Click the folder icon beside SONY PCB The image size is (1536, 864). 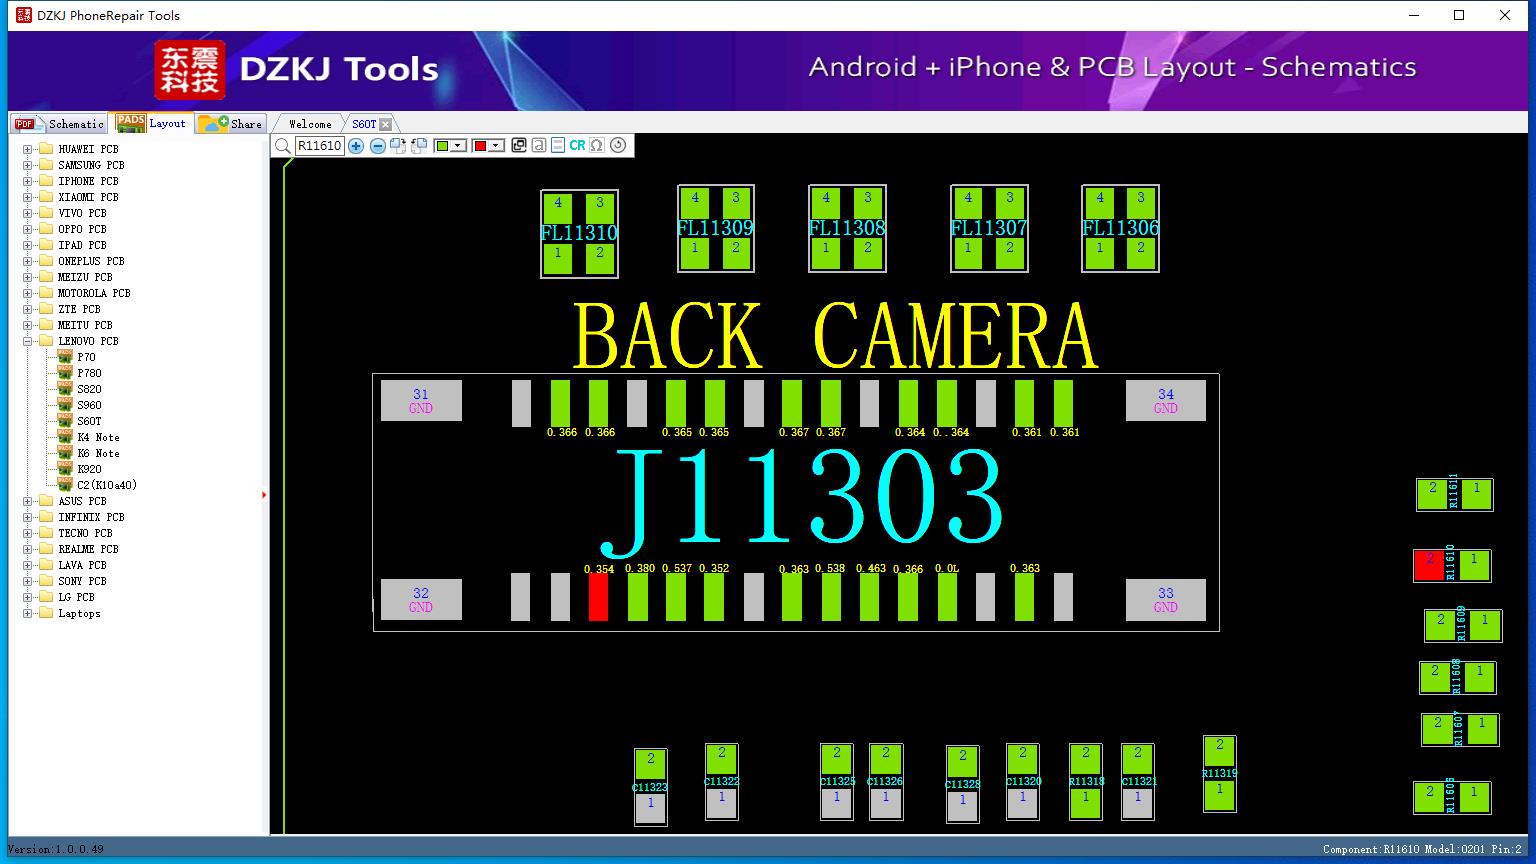click(x=45, y=581)
